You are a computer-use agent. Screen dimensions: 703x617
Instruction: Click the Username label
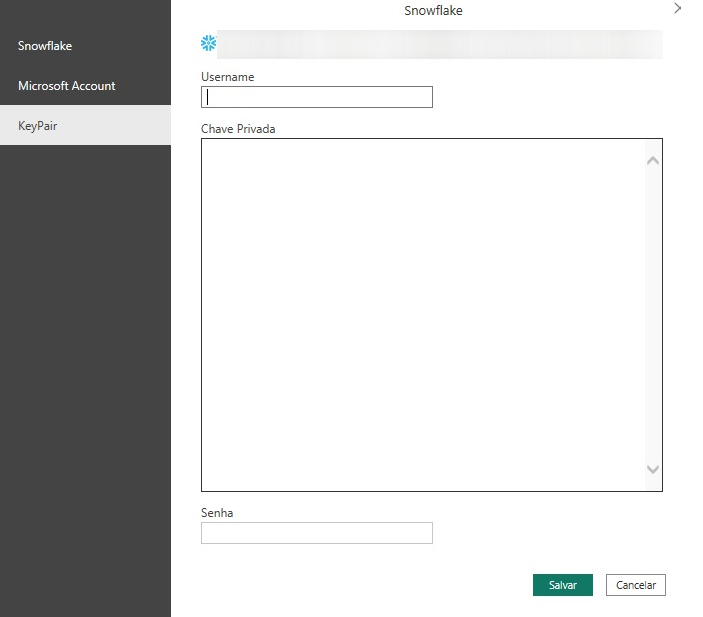228,77
